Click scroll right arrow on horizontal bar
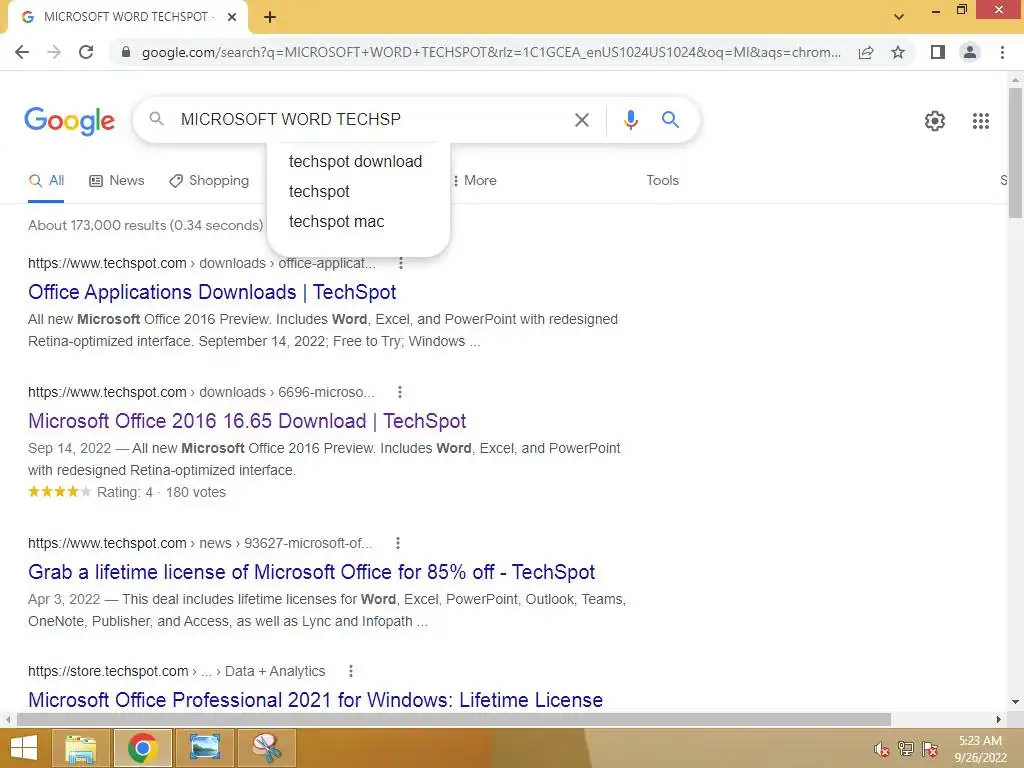The image size is (1024, 768). click(999, 719)
